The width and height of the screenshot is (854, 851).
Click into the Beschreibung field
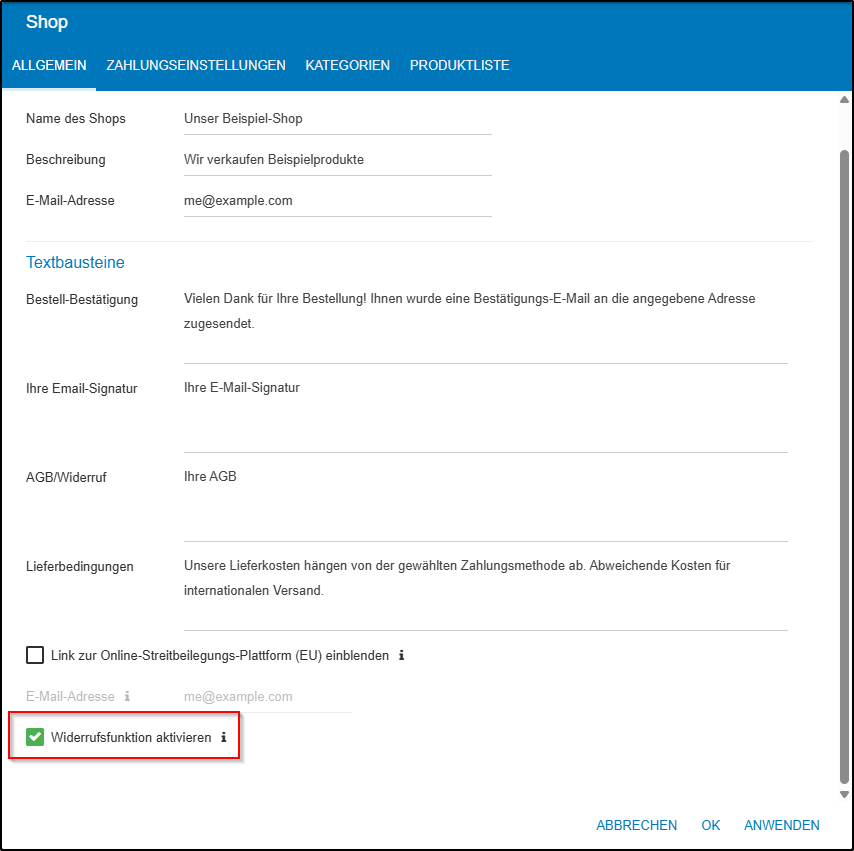(x=338, y=160)
